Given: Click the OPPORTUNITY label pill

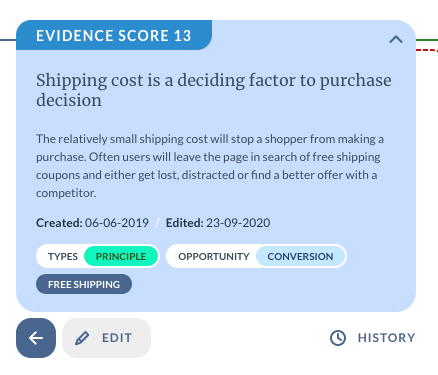Looking at the screenshot, I should 214,256.
